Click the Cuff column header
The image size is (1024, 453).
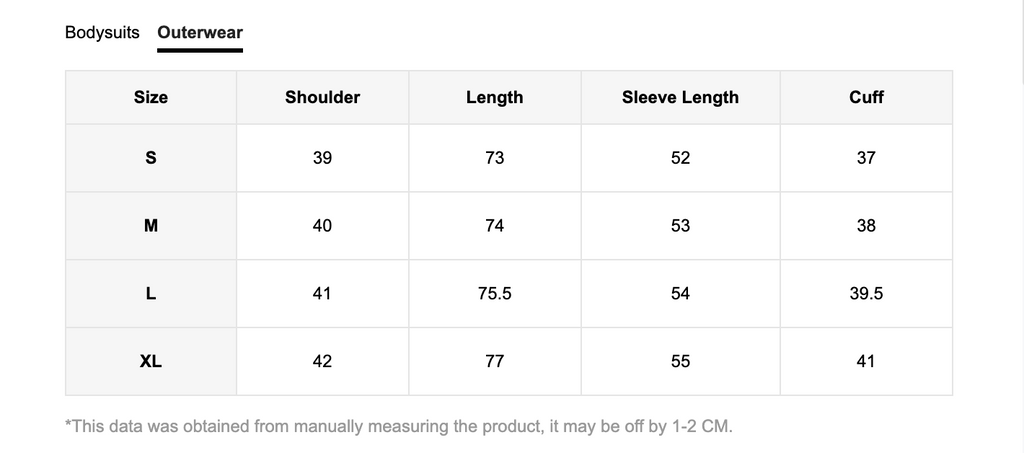[866, 97]
